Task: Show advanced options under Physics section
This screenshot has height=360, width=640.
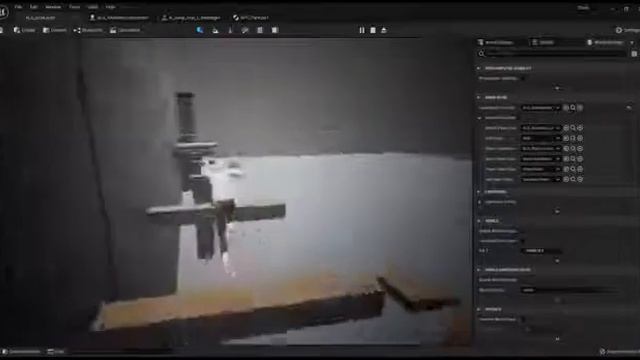Action: click(x=557, y=339)
